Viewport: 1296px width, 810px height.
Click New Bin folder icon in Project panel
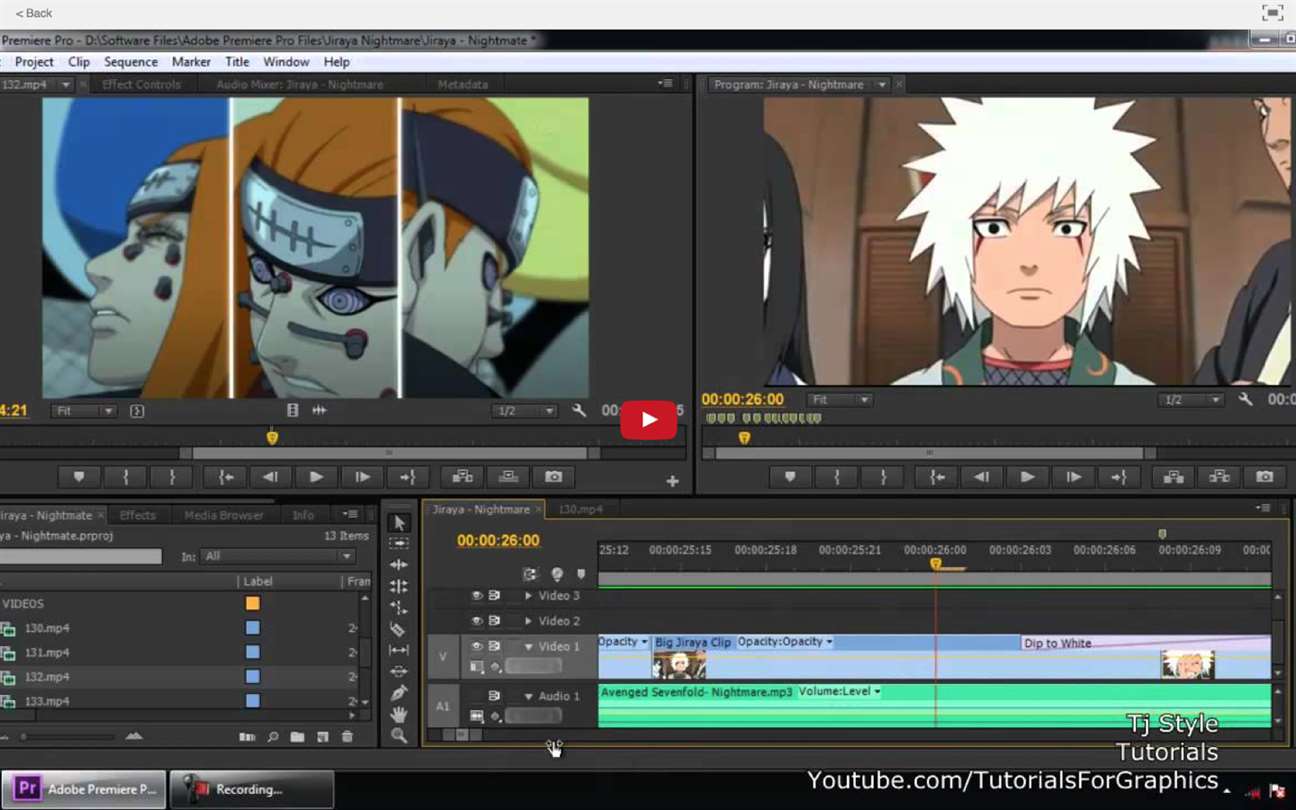click(297, 737)
